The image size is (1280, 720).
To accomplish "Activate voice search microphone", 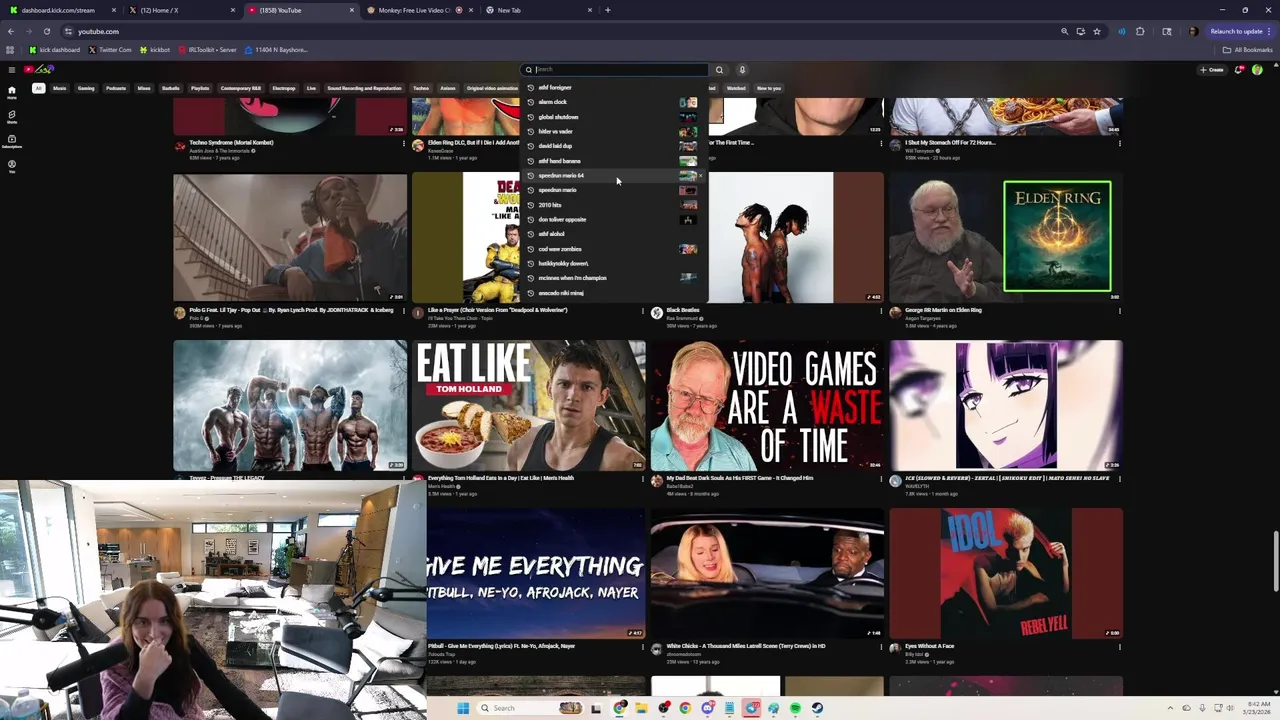I will coord(742,70).
